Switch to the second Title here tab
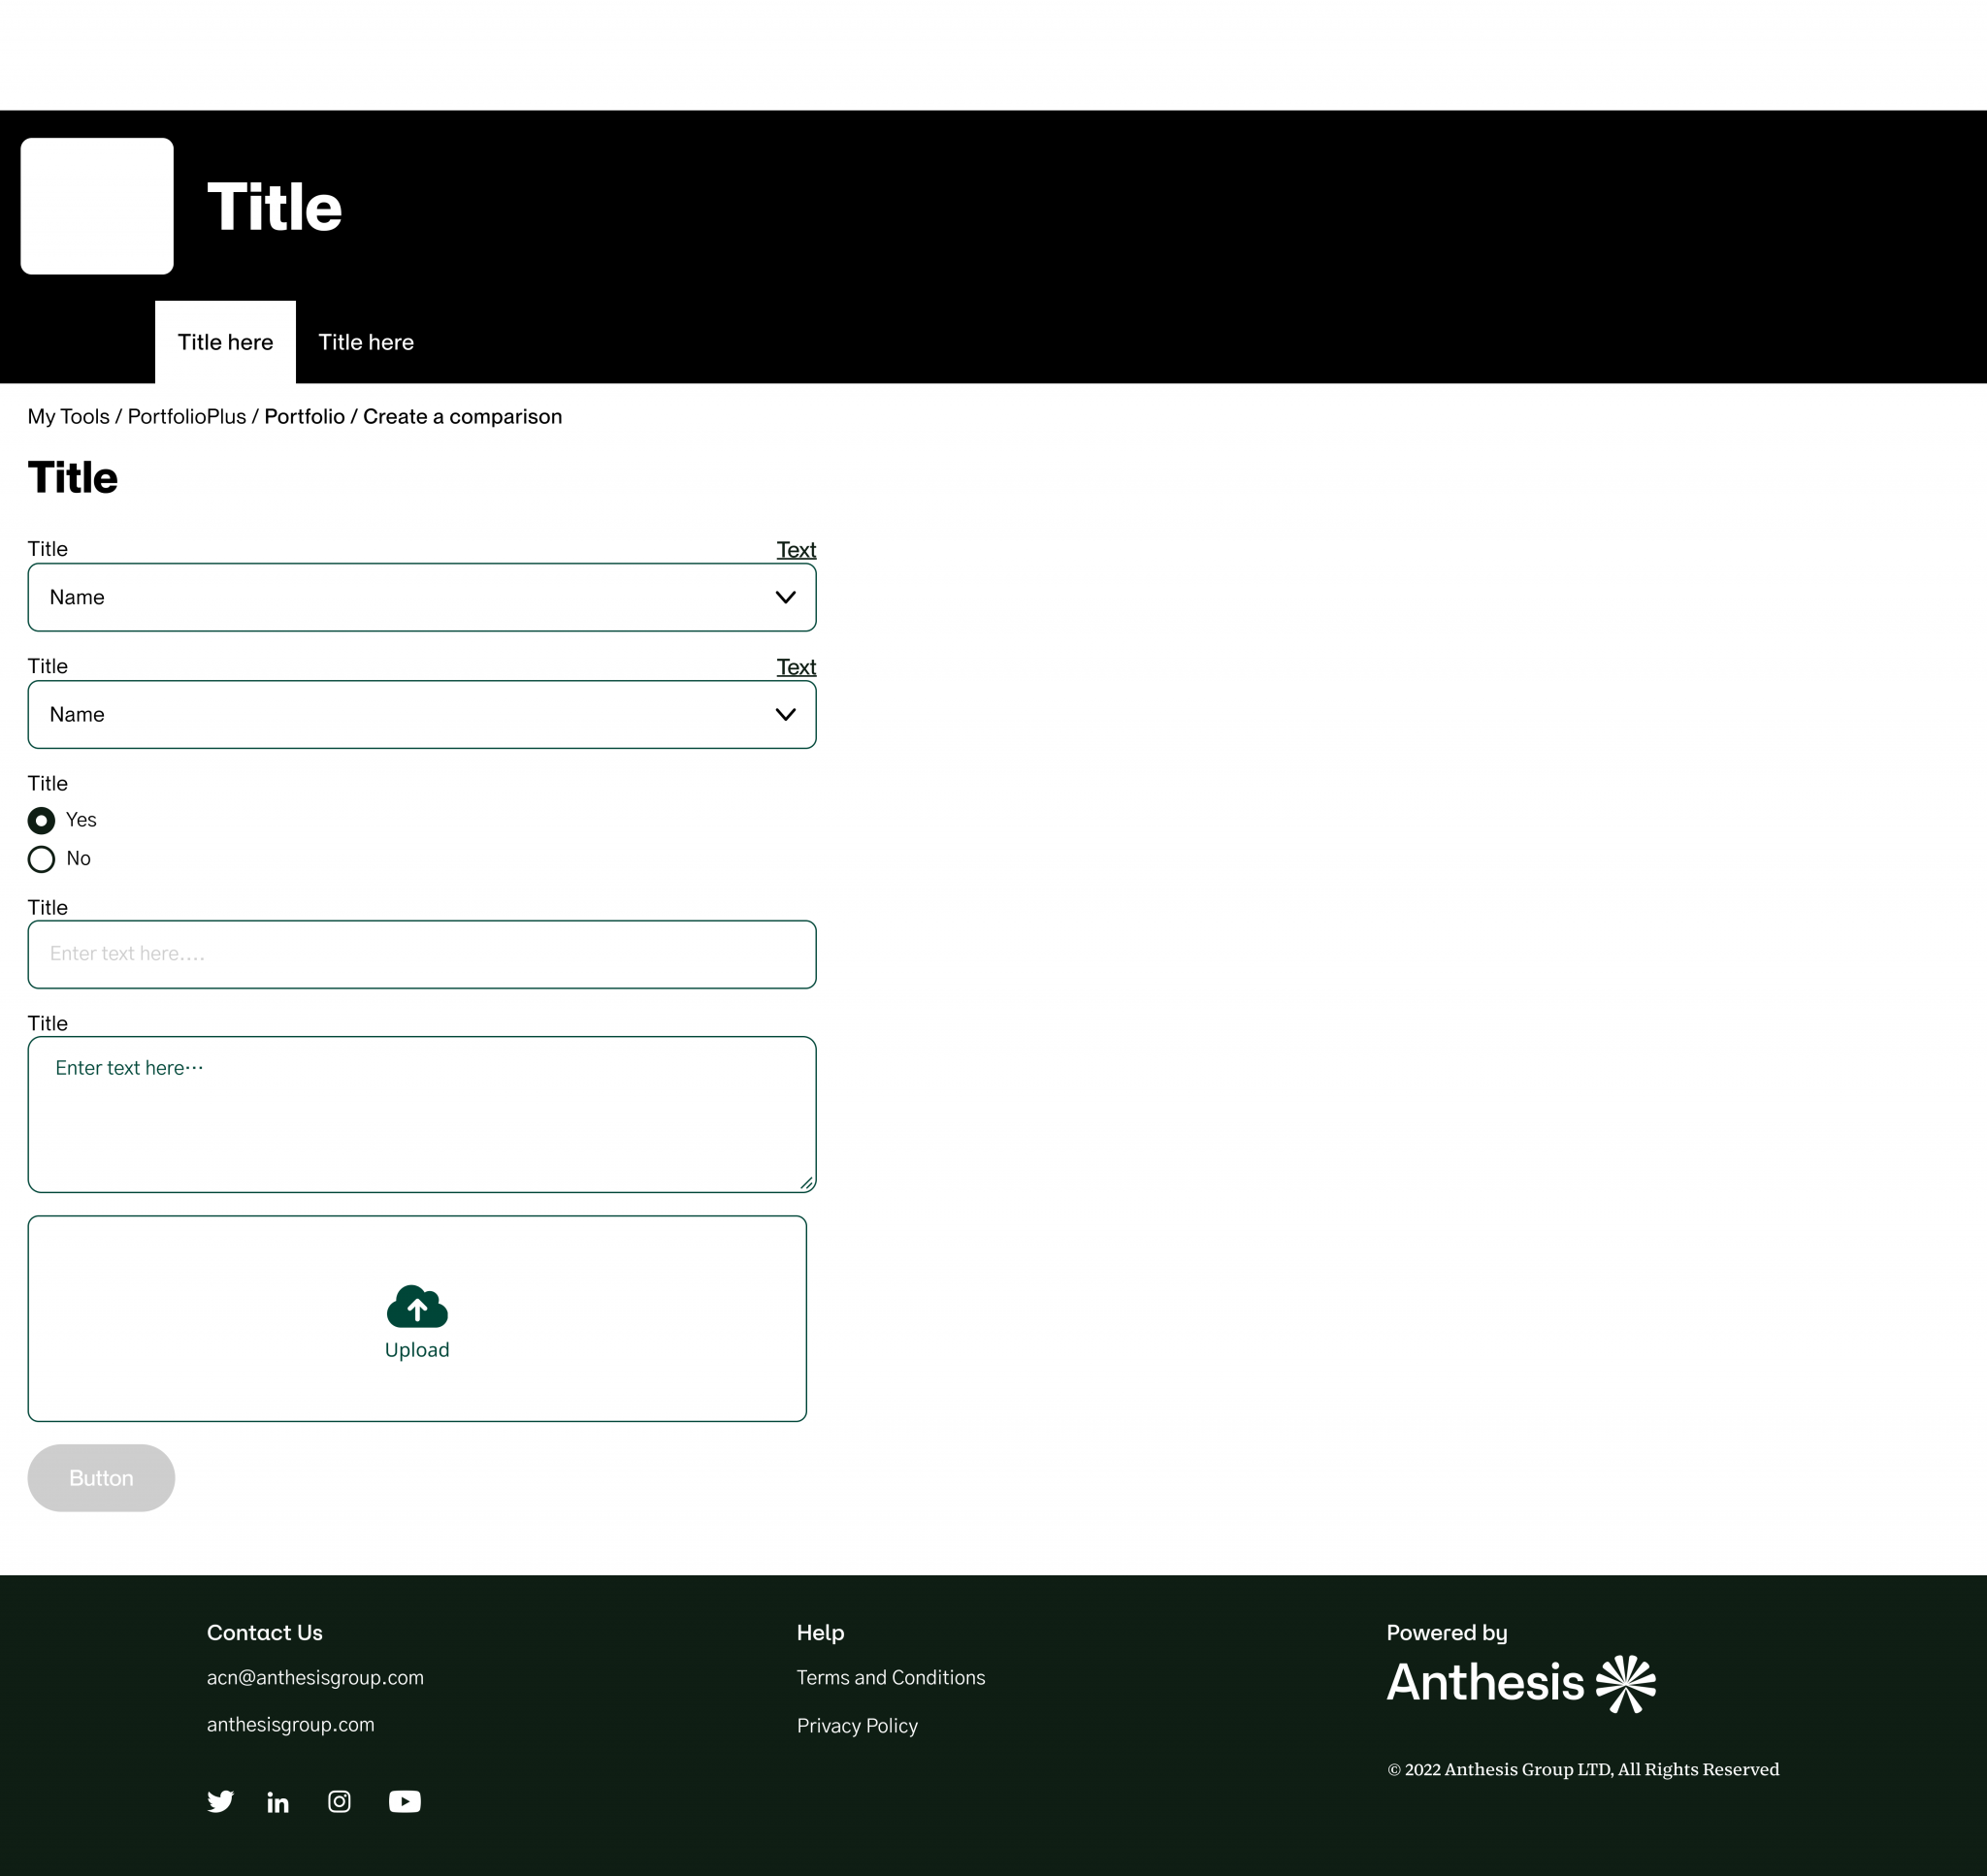1987x1876 pixels. coord(366,342)
